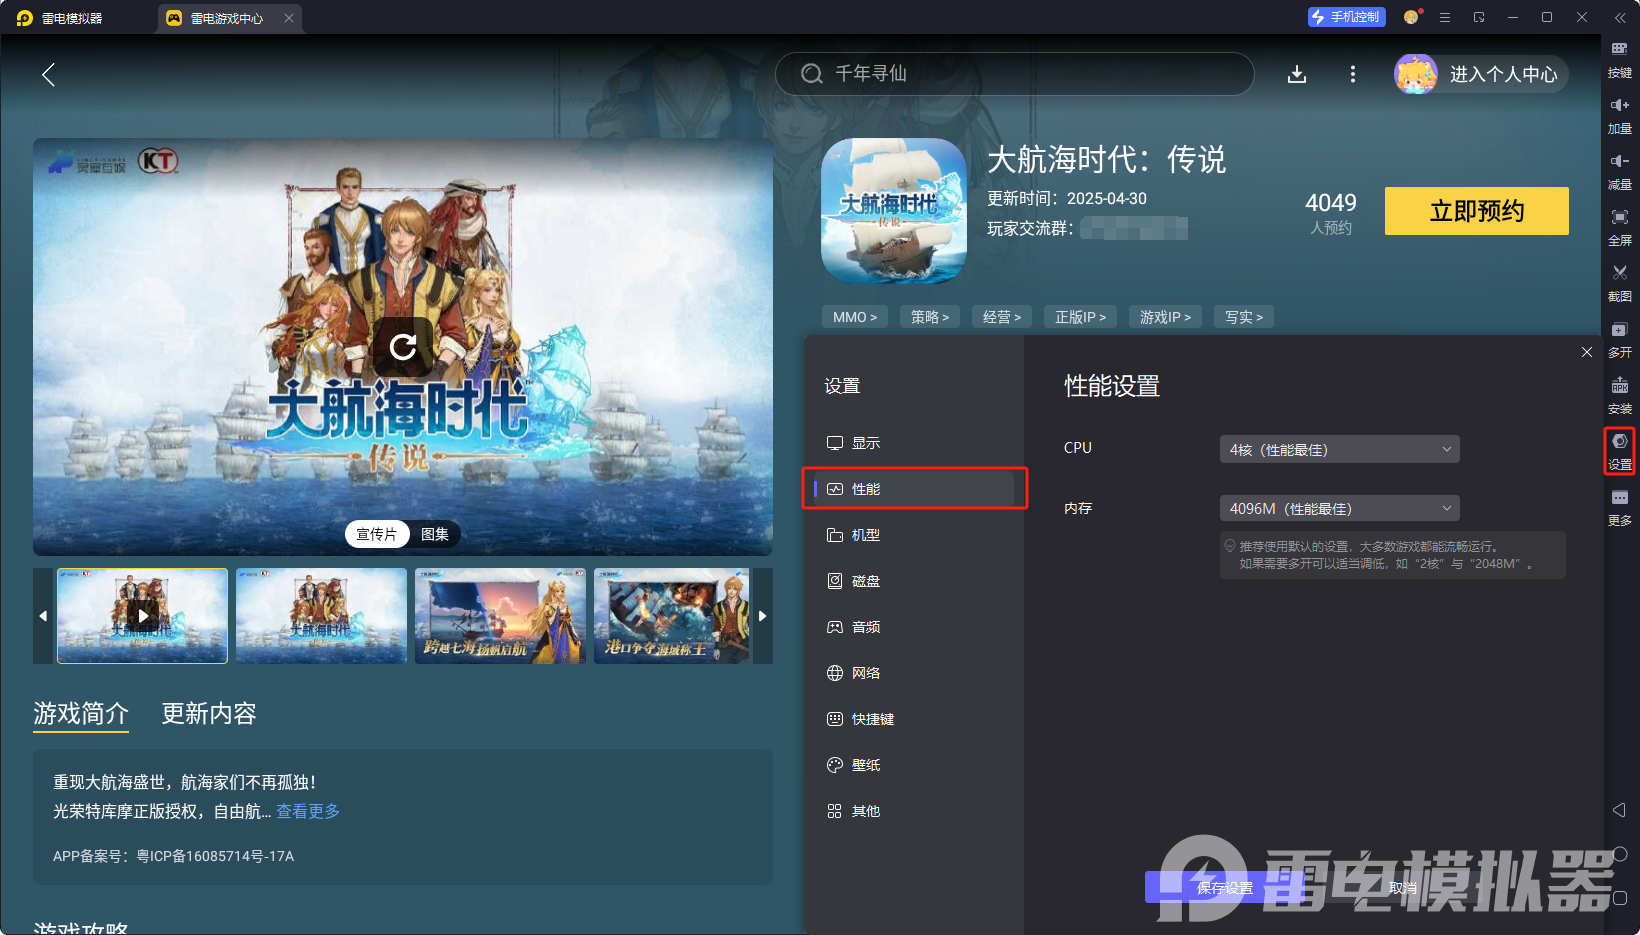Image resolution: width=1640 pixels, height=935 pixels.
Task: Show previous thumbnails with left arrow
Action: (x=43, y=616)
